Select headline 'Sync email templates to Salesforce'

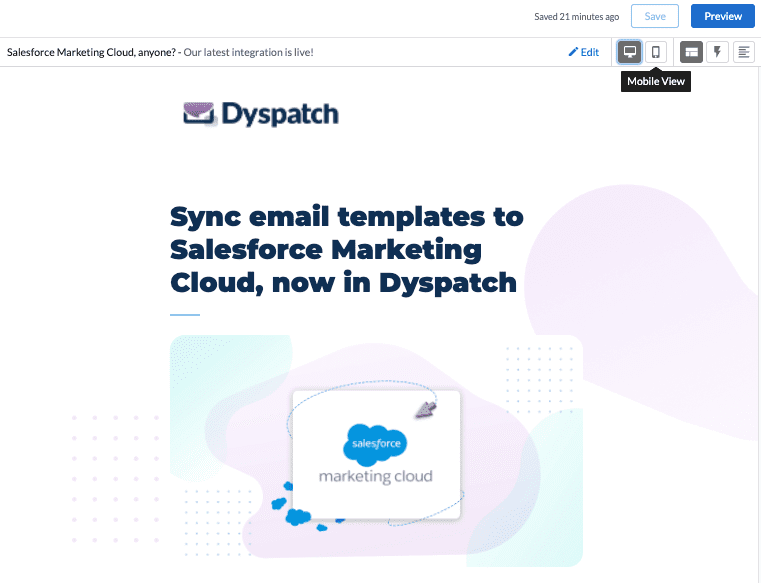point(347,249)
